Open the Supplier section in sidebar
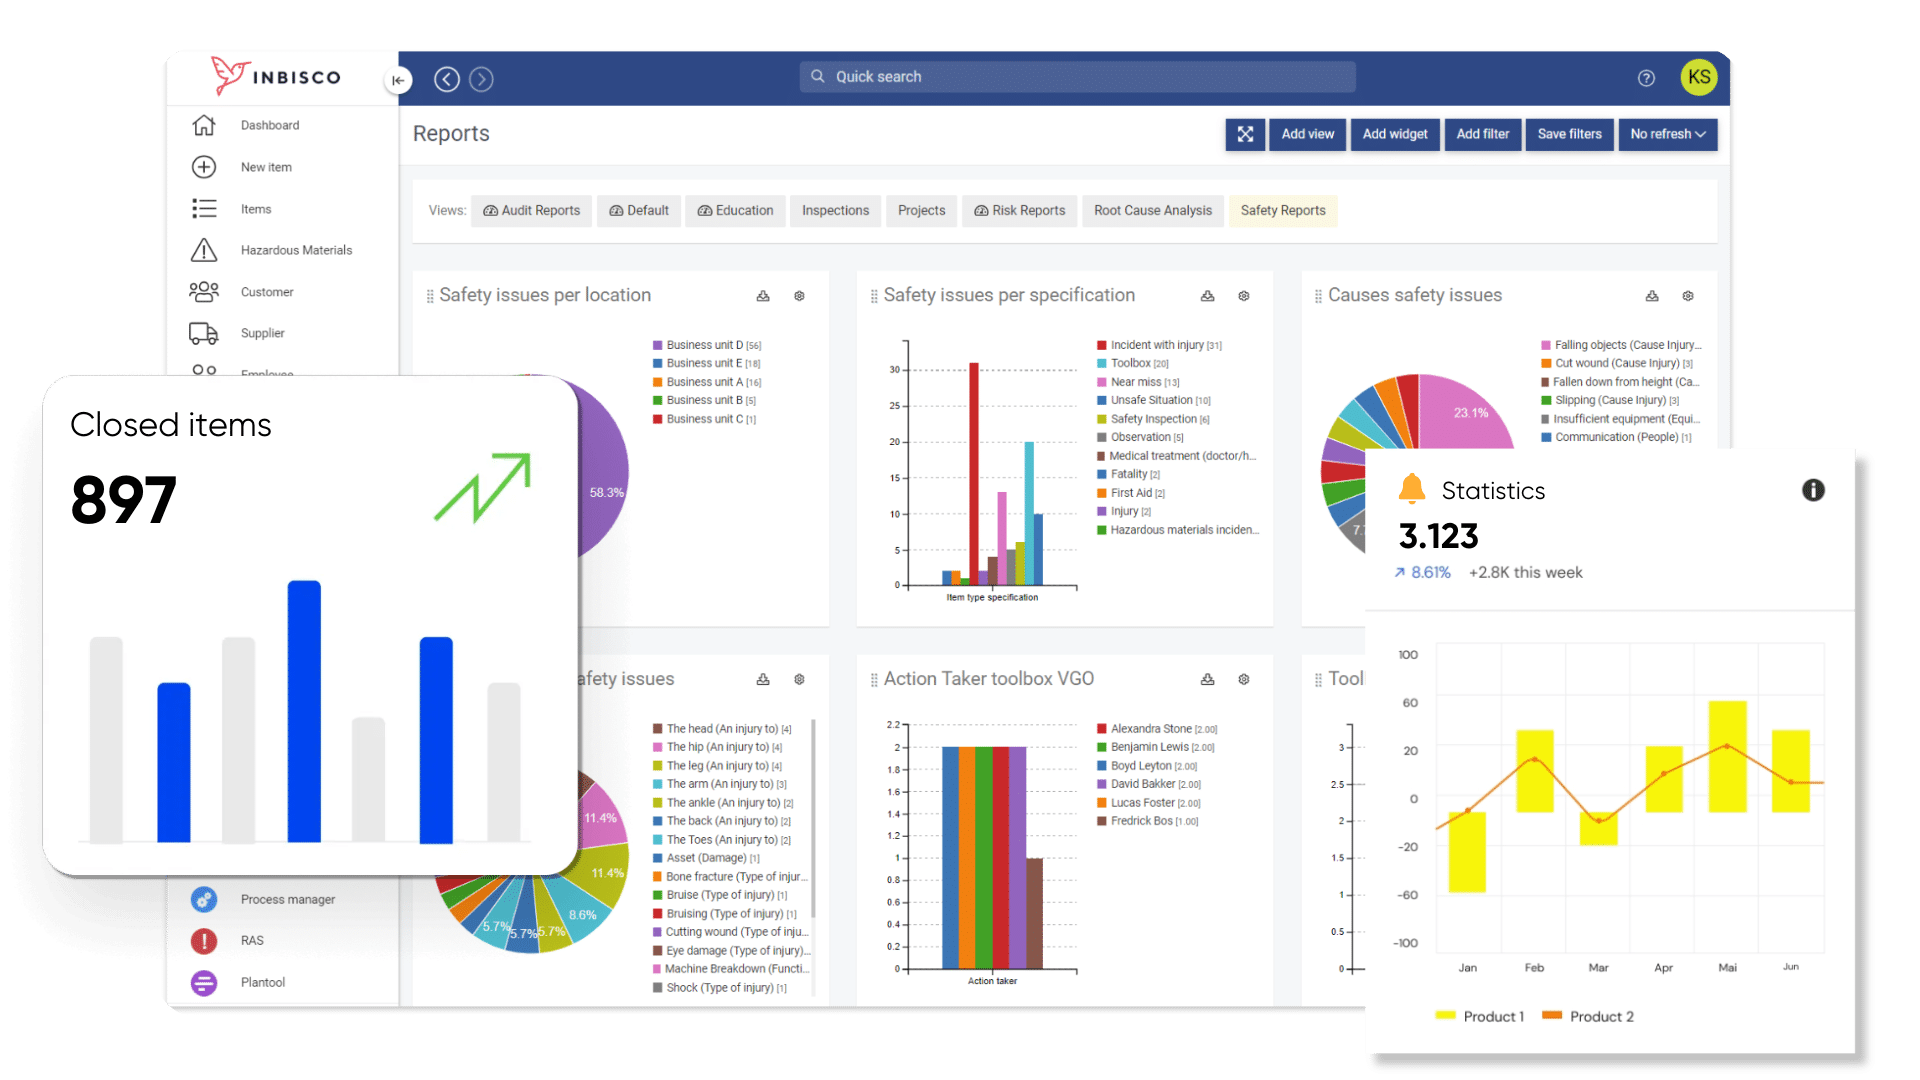 click(x=205, y=333)
